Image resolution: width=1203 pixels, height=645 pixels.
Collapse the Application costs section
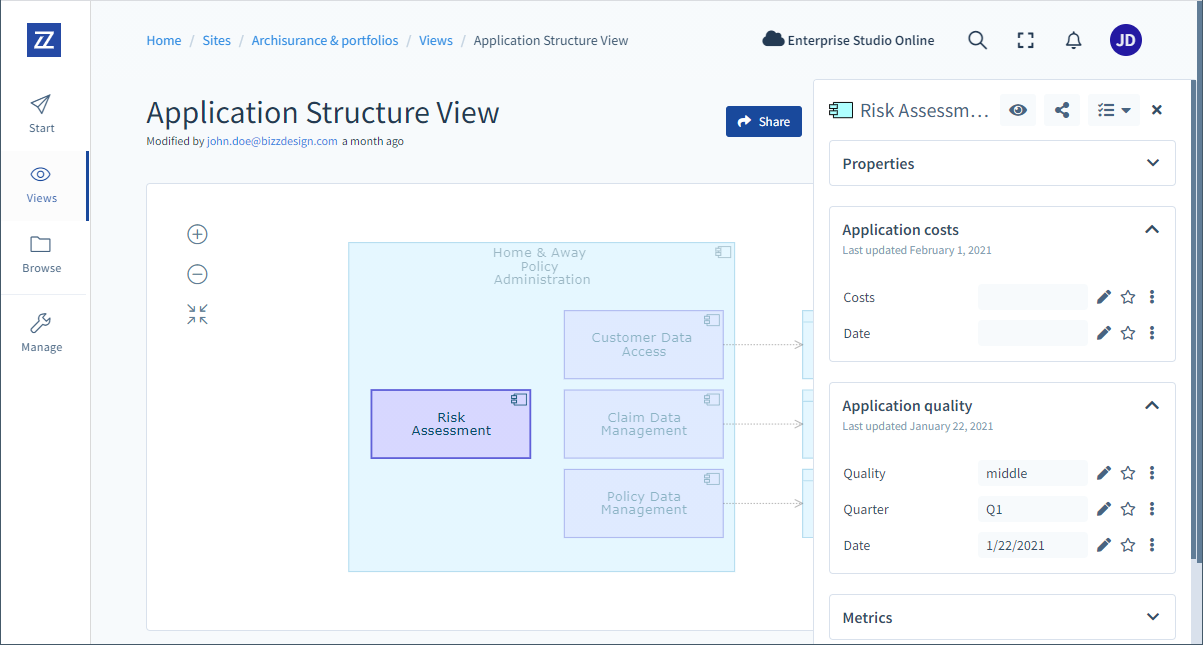(x=1152, y=230)
